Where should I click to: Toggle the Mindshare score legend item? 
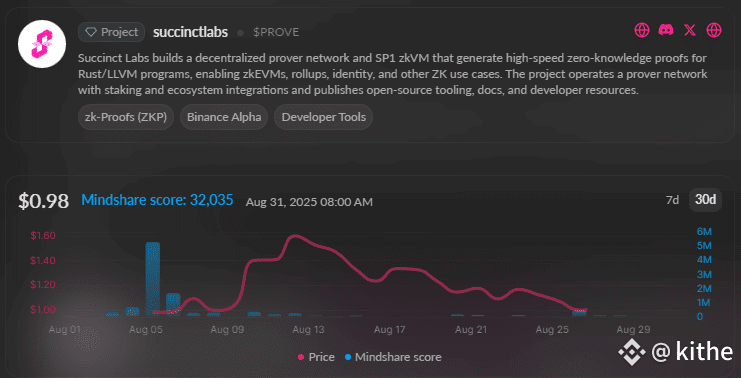(x=393, y=357)
